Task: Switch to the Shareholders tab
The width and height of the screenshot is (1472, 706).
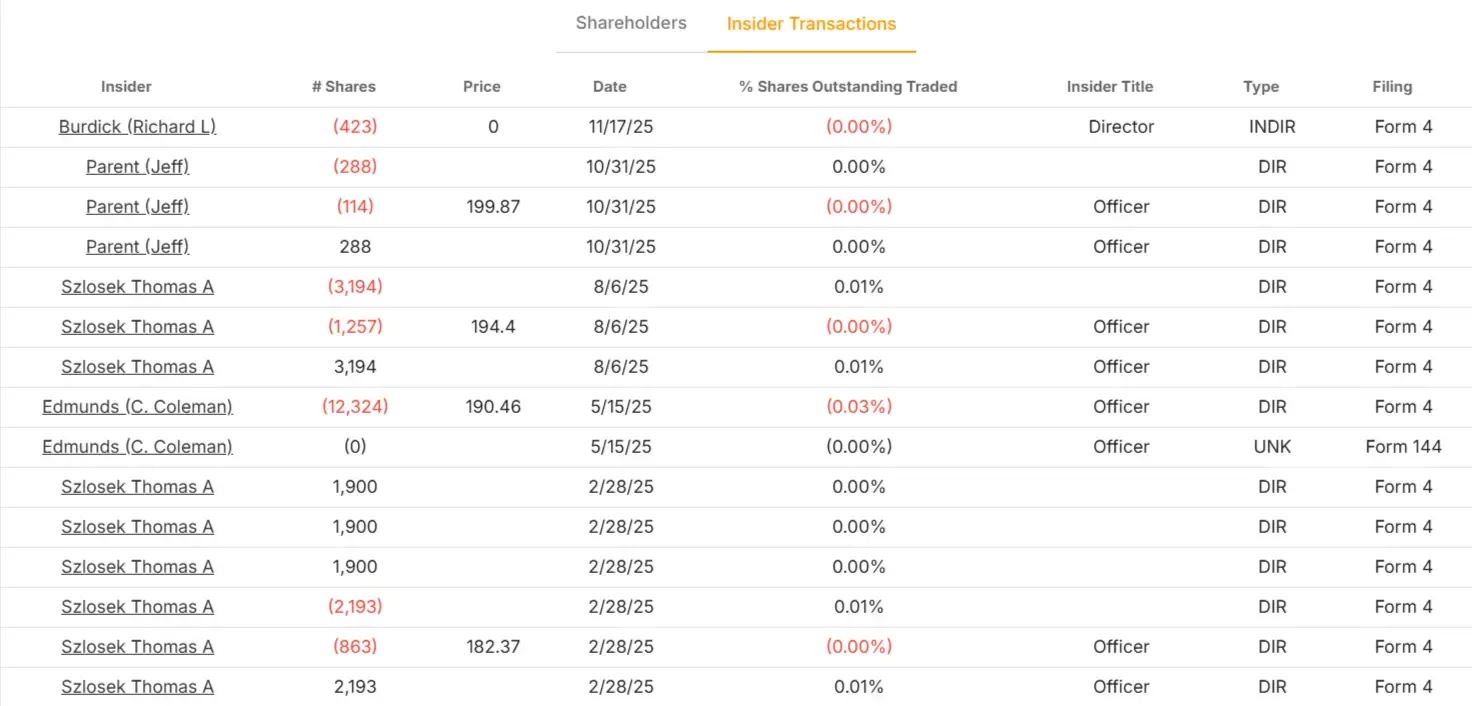Action: point(631,23)
